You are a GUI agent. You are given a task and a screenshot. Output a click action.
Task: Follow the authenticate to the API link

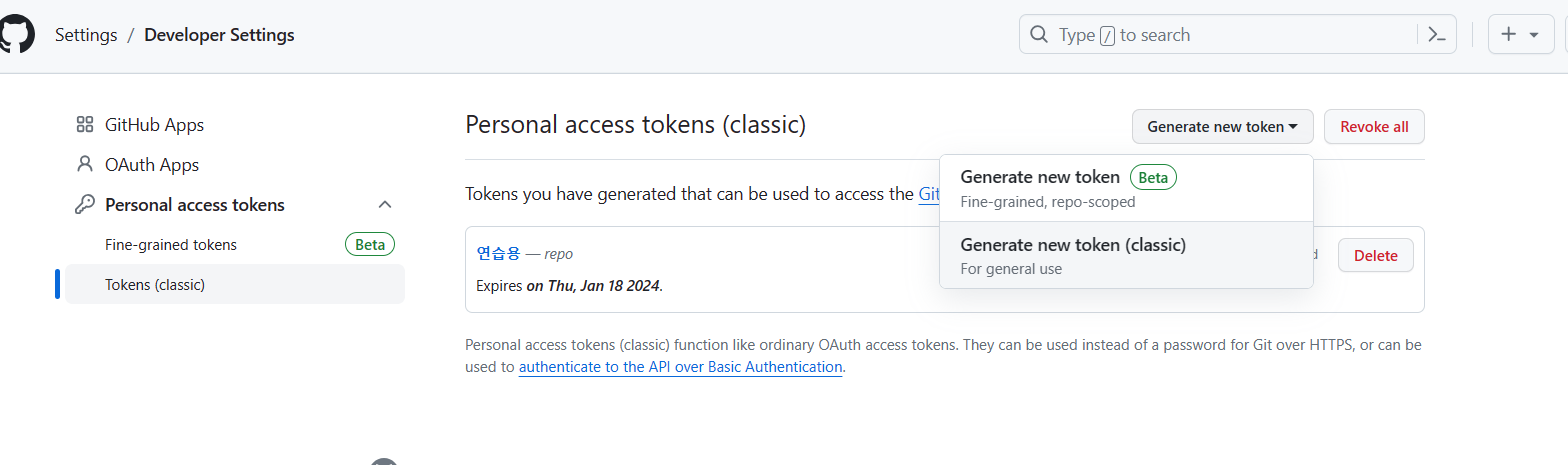[680, 367]
